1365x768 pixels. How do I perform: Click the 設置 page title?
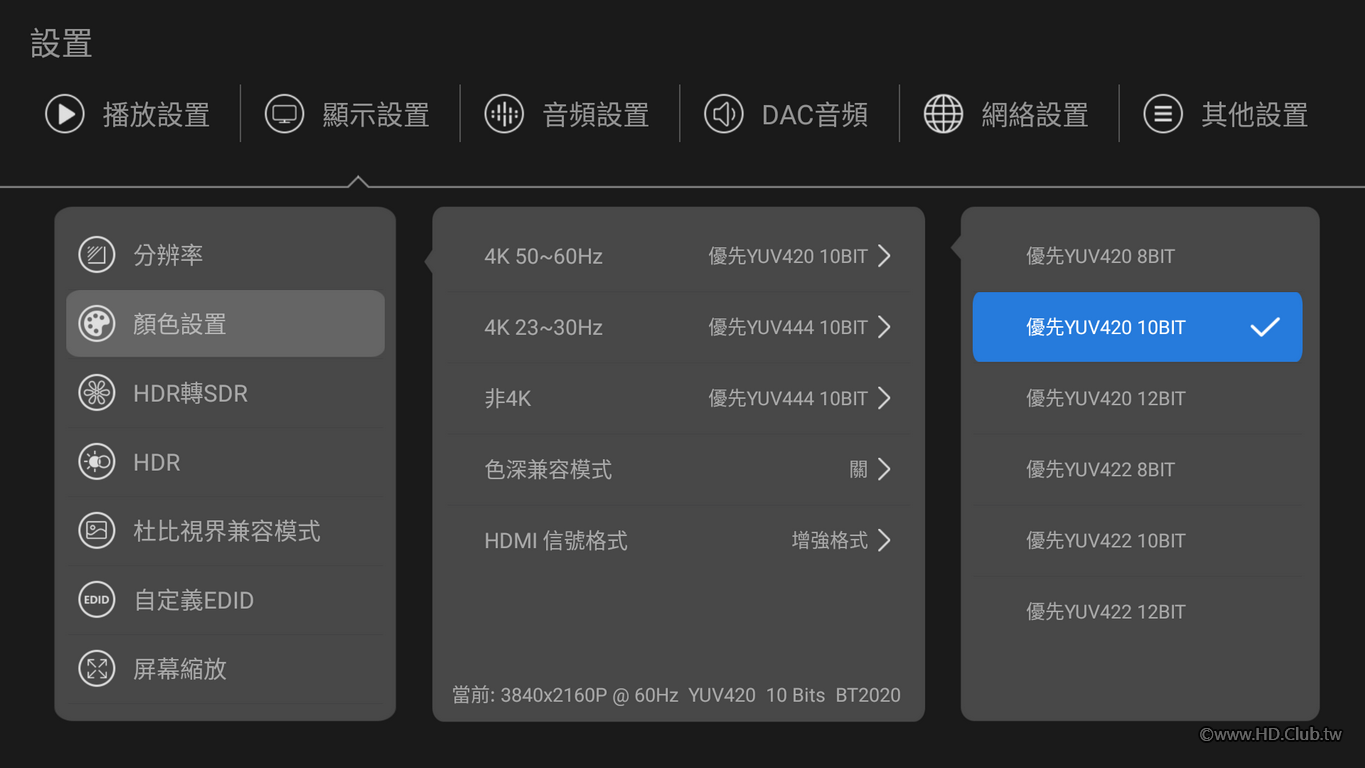pos(61,43)
